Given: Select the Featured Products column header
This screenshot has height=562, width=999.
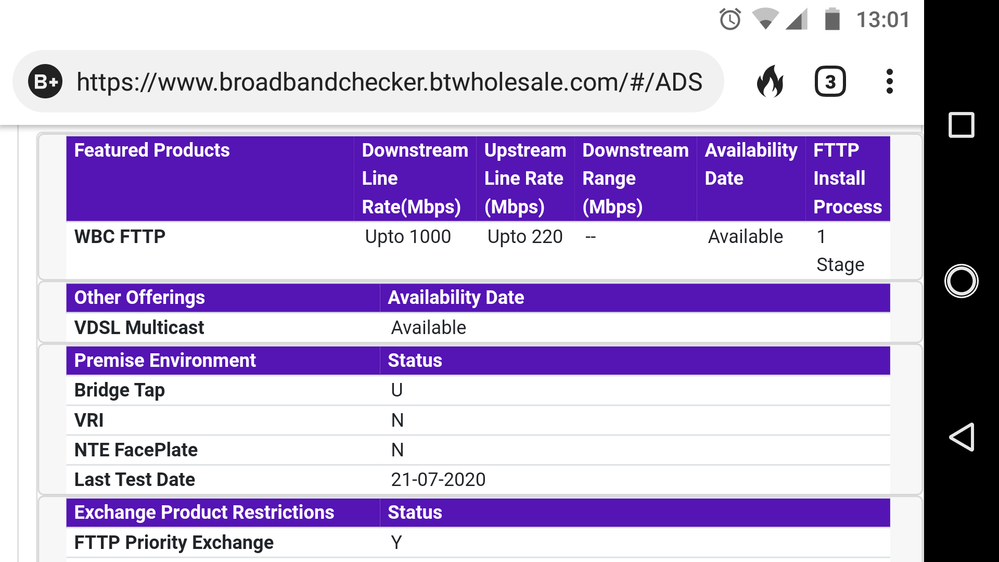Looking at the screenshot, I should click(x=152, y=151).
